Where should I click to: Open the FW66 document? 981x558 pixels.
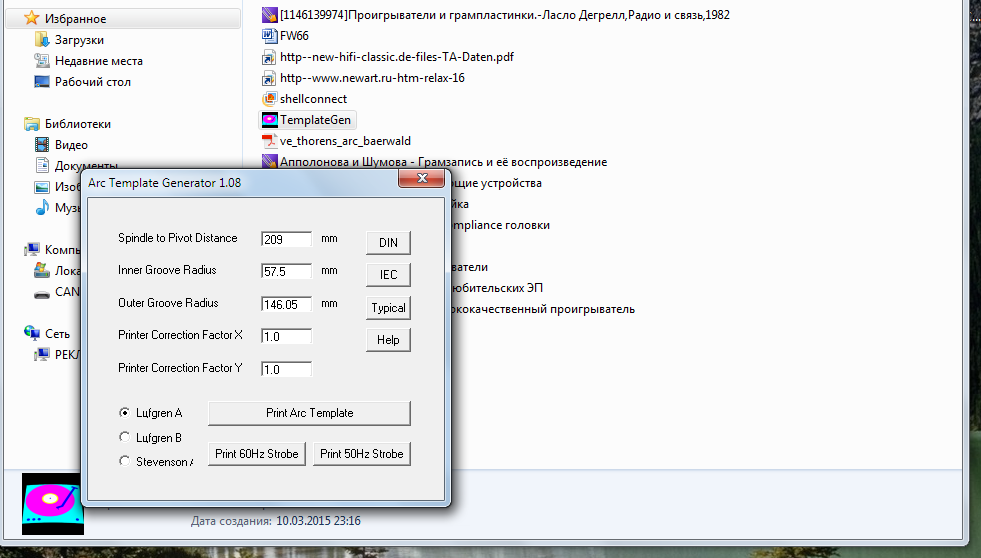[x=294, y=36]
